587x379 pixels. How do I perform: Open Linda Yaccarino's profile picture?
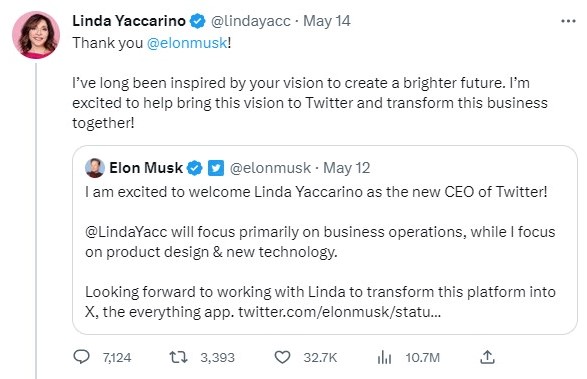36,35
